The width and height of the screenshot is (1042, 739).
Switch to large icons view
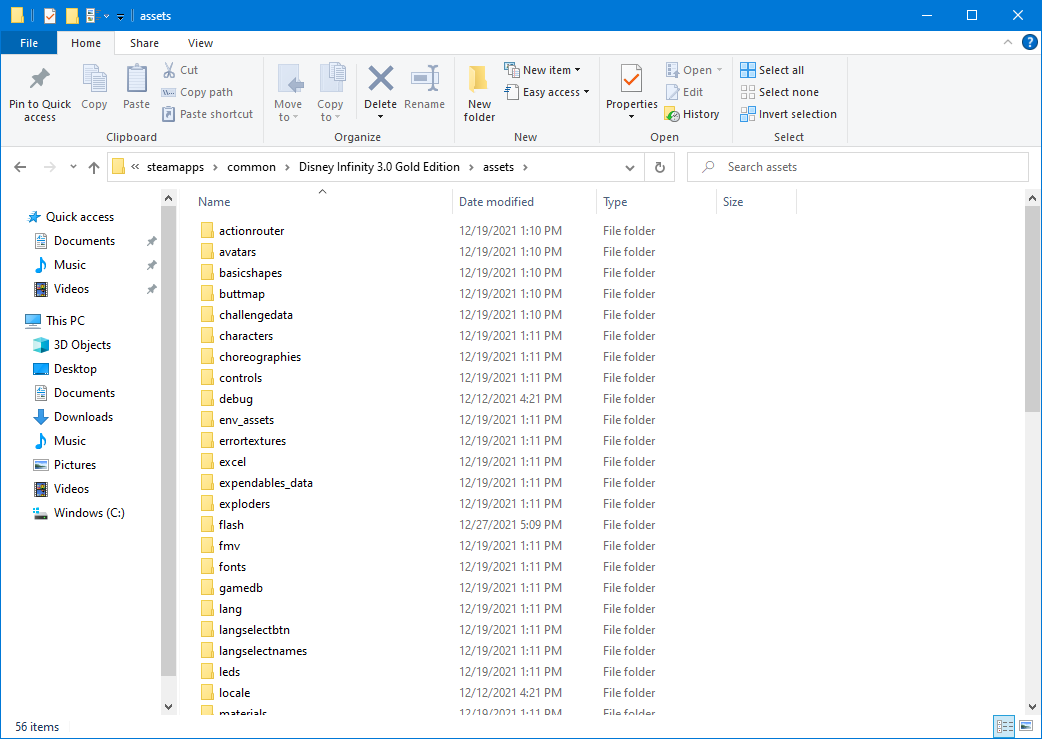[x=1026, y=726]
